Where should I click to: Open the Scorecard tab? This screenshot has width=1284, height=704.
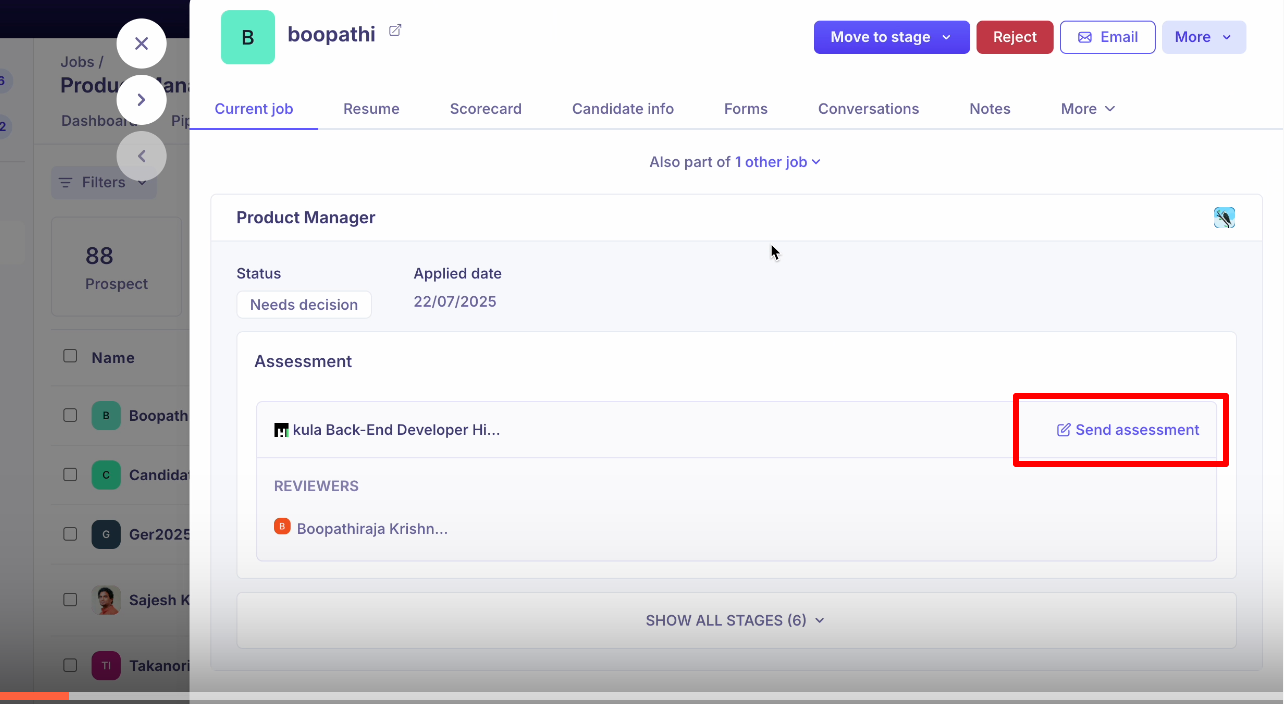coord(486,109)
